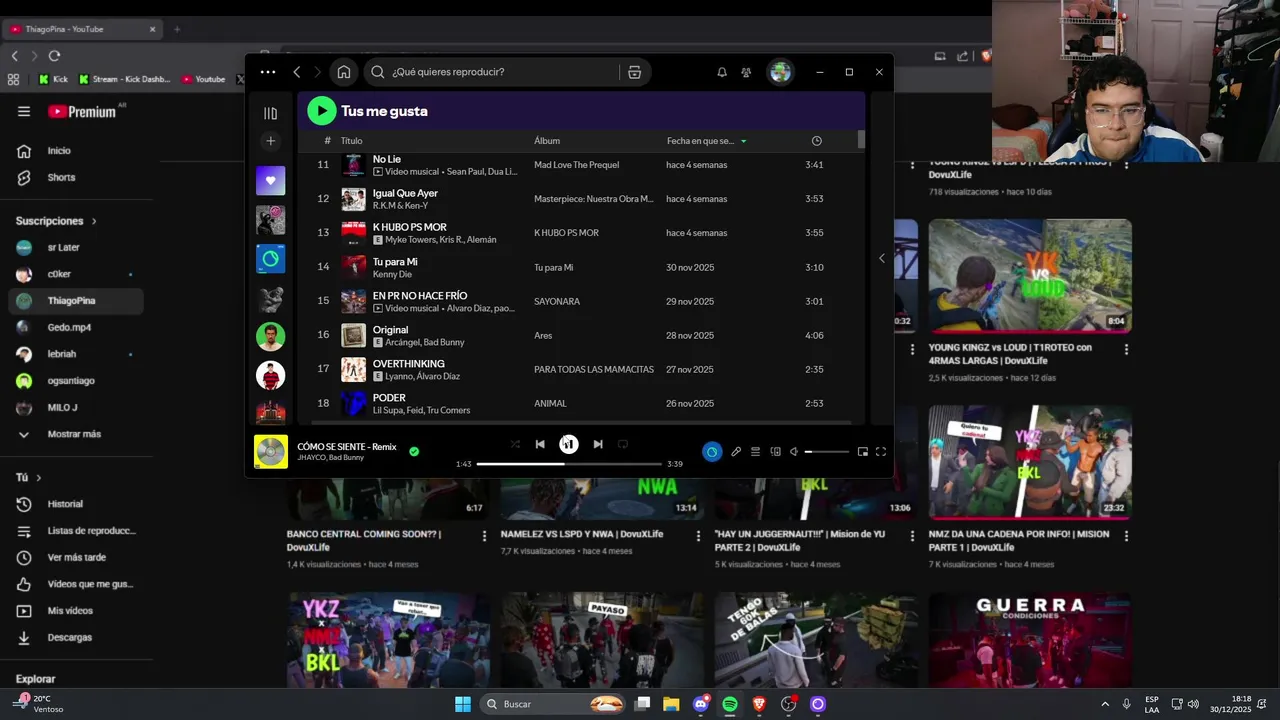Screen dimensions: 1280x720
Task: Click the current song album cover thumbnail
Action: pos(271,452)
